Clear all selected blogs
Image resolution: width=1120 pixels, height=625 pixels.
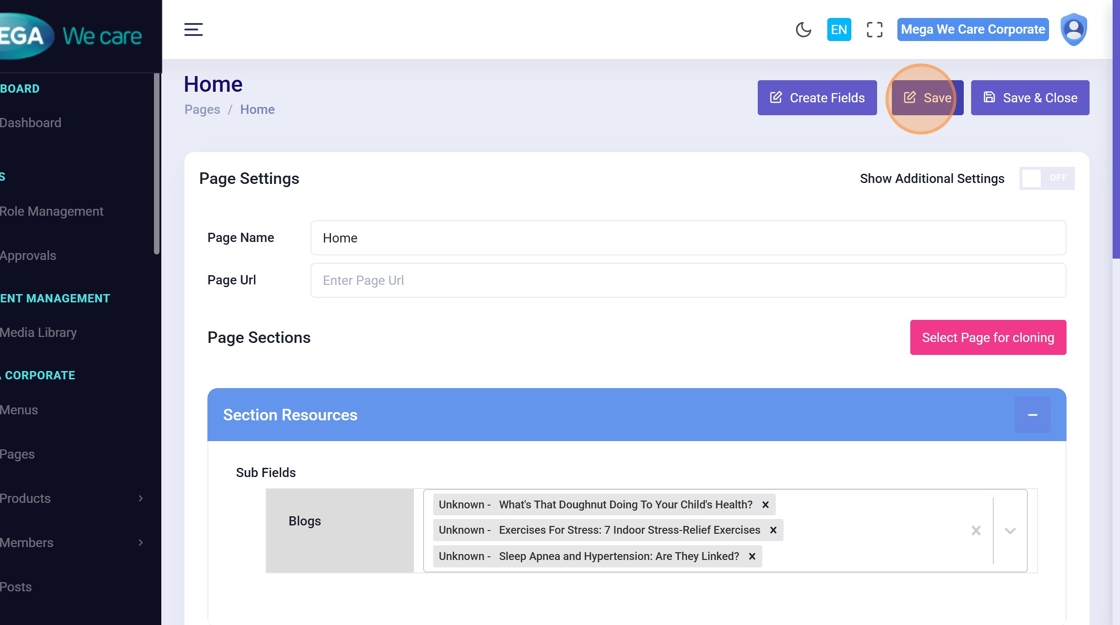(976, 530)
